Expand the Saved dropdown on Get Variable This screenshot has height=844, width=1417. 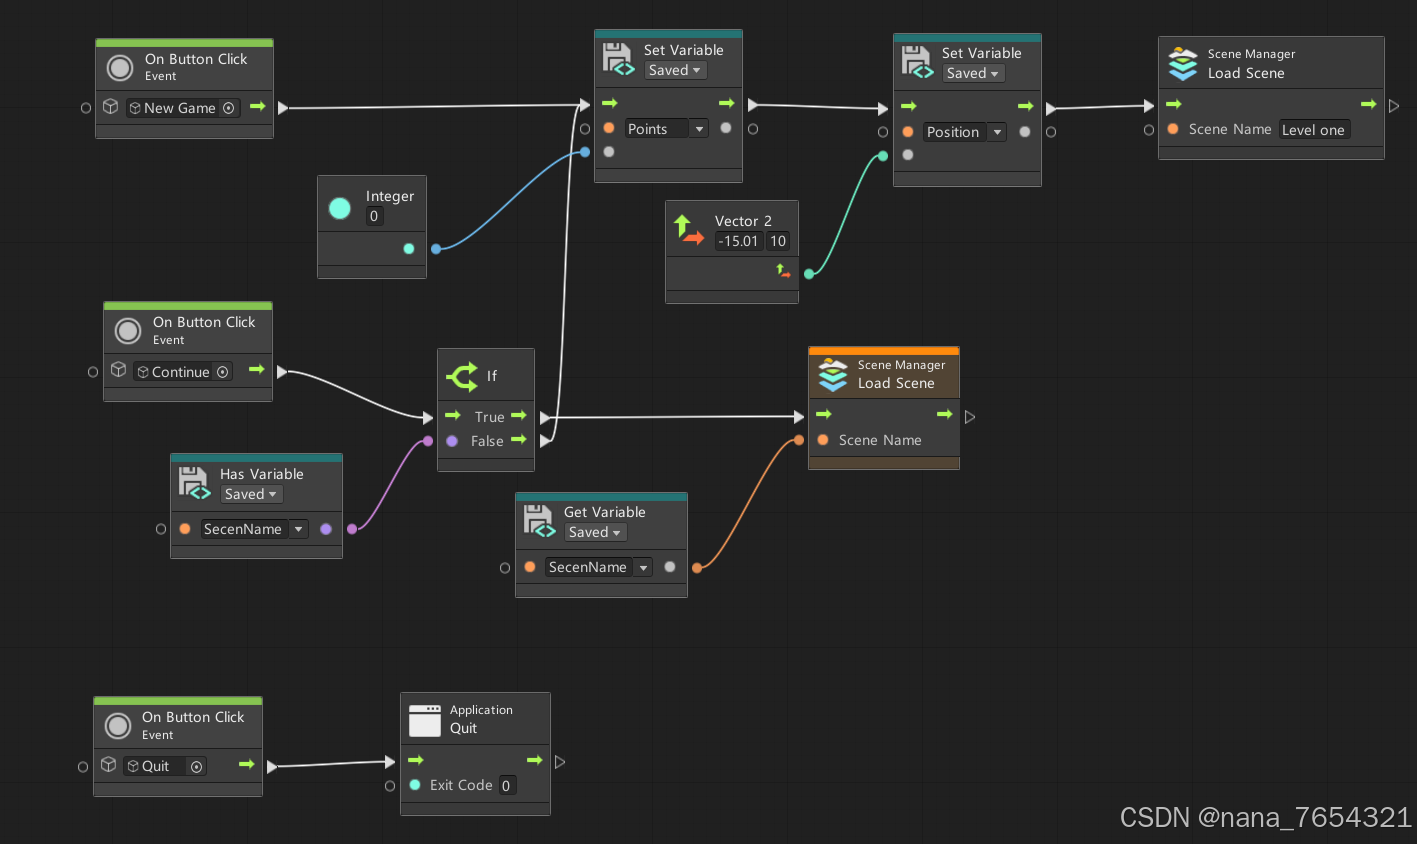595,532
